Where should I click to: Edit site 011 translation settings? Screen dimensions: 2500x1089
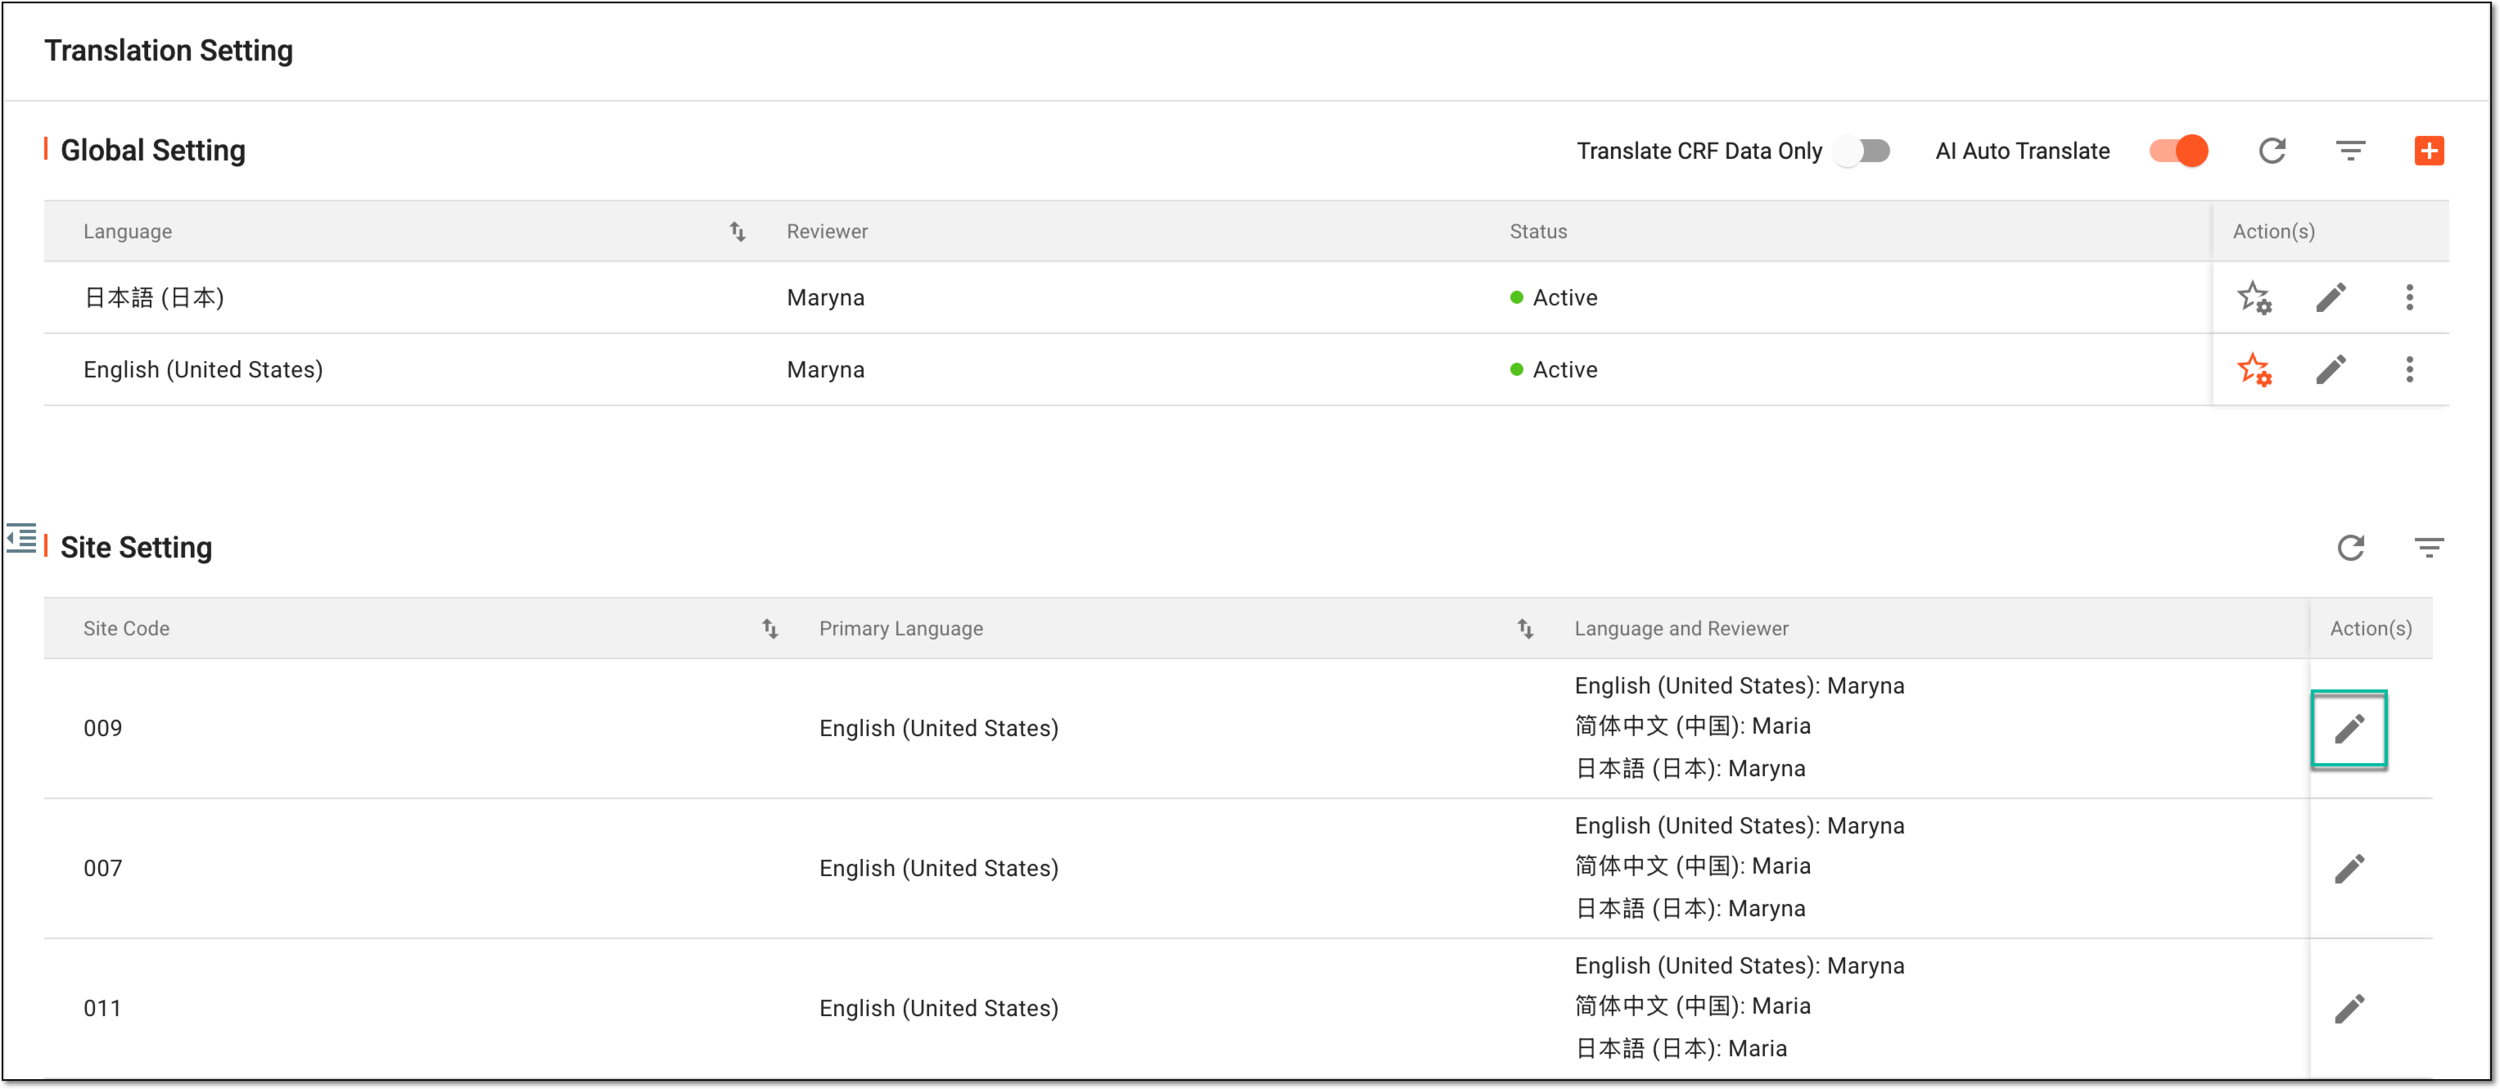point(2349,1009)
